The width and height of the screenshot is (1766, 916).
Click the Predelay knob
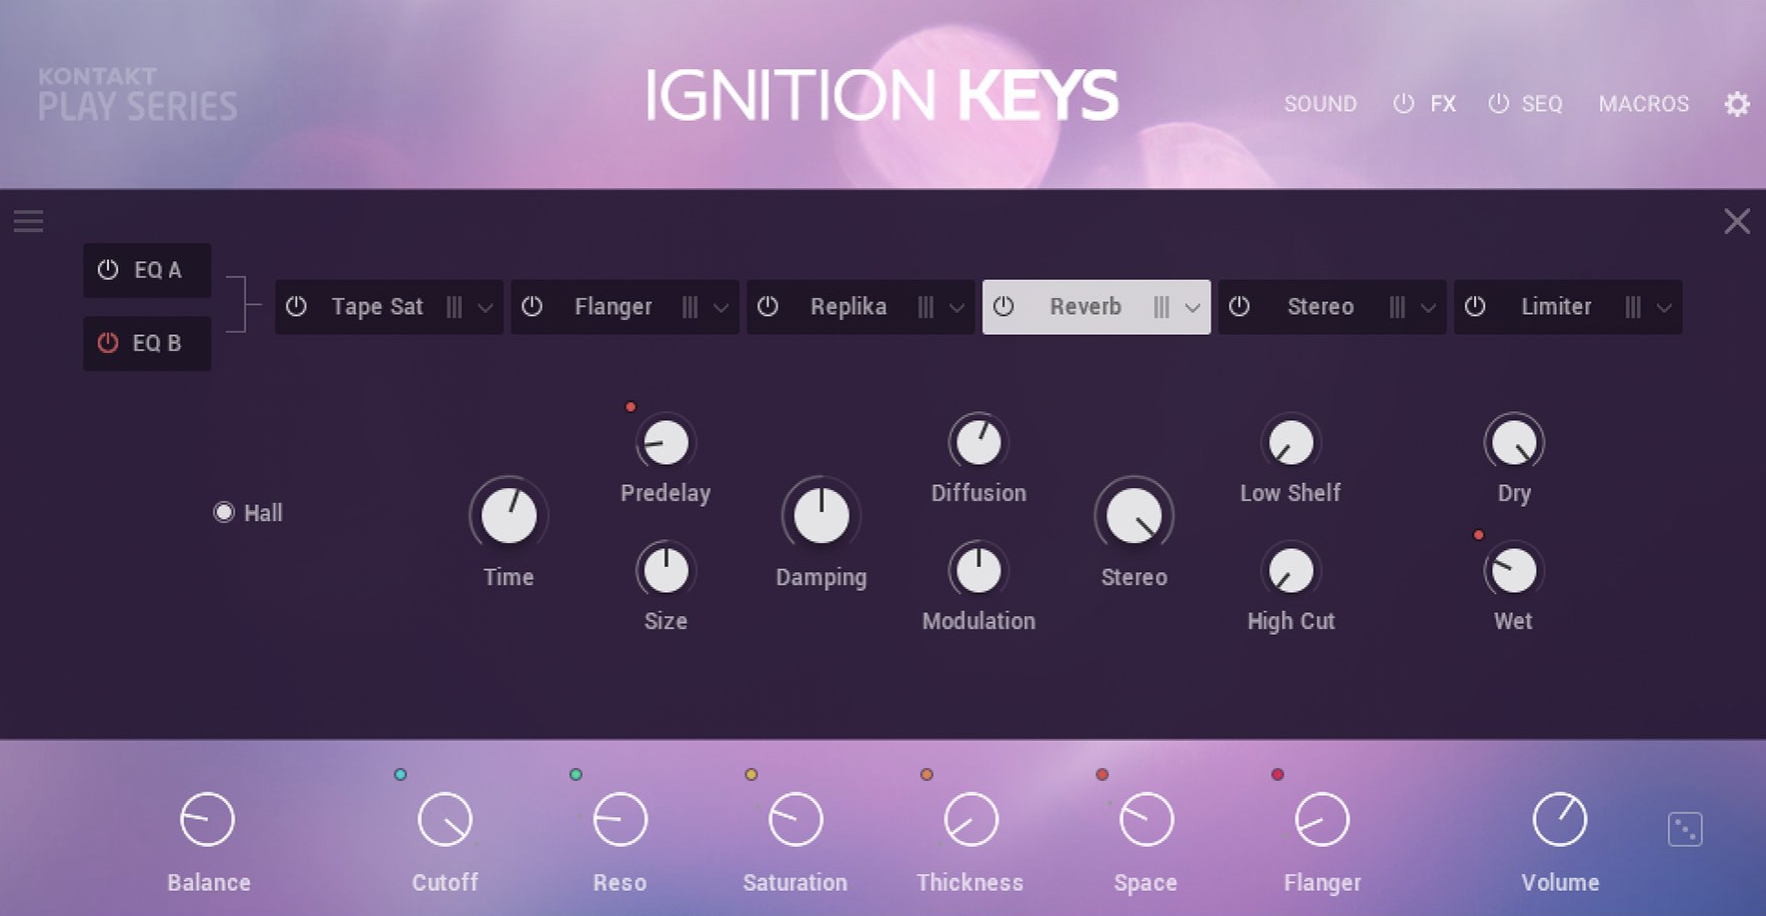666,442
